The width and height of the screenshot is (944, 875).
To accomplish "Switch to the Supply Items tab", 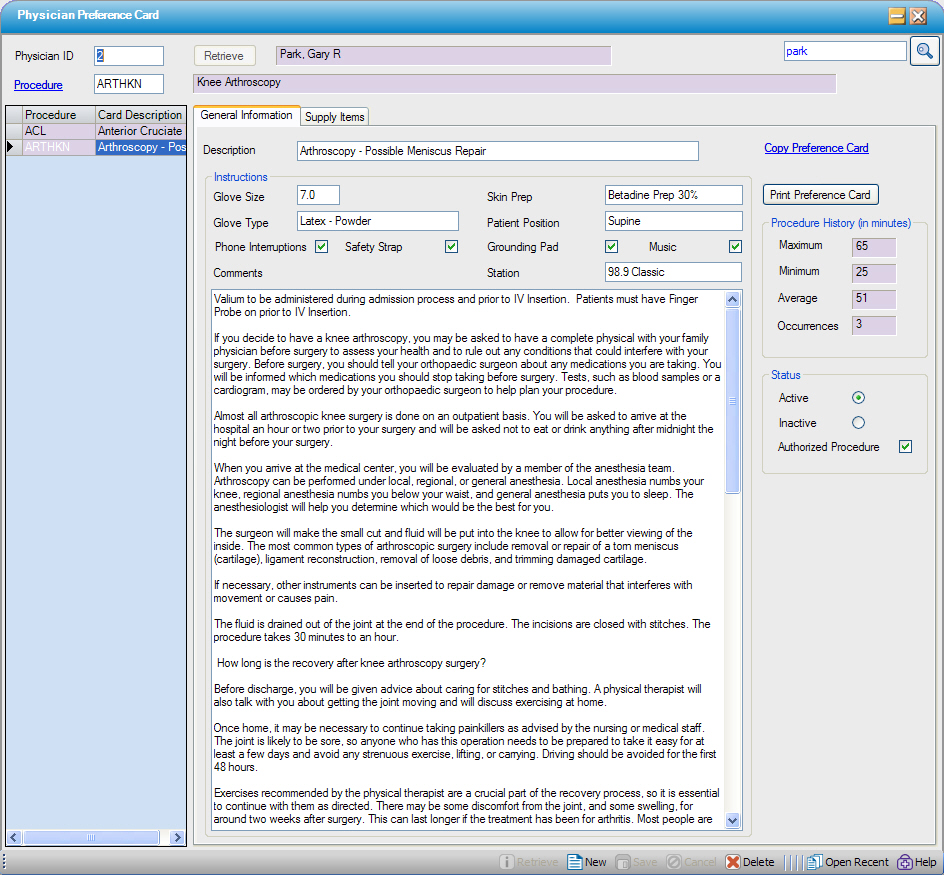I will pyautogui.click(x=335, y=117).
